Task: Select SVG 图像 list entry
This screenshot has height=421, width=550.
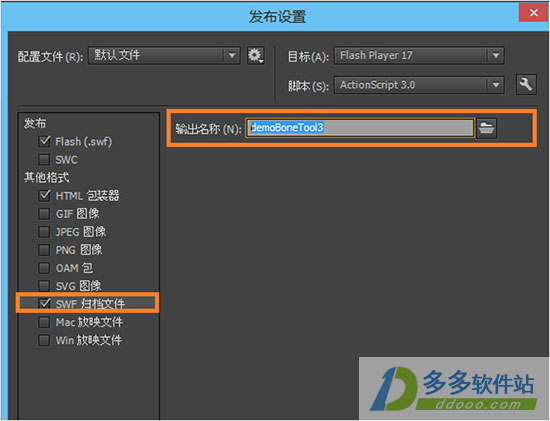Action: coord(79,286)
